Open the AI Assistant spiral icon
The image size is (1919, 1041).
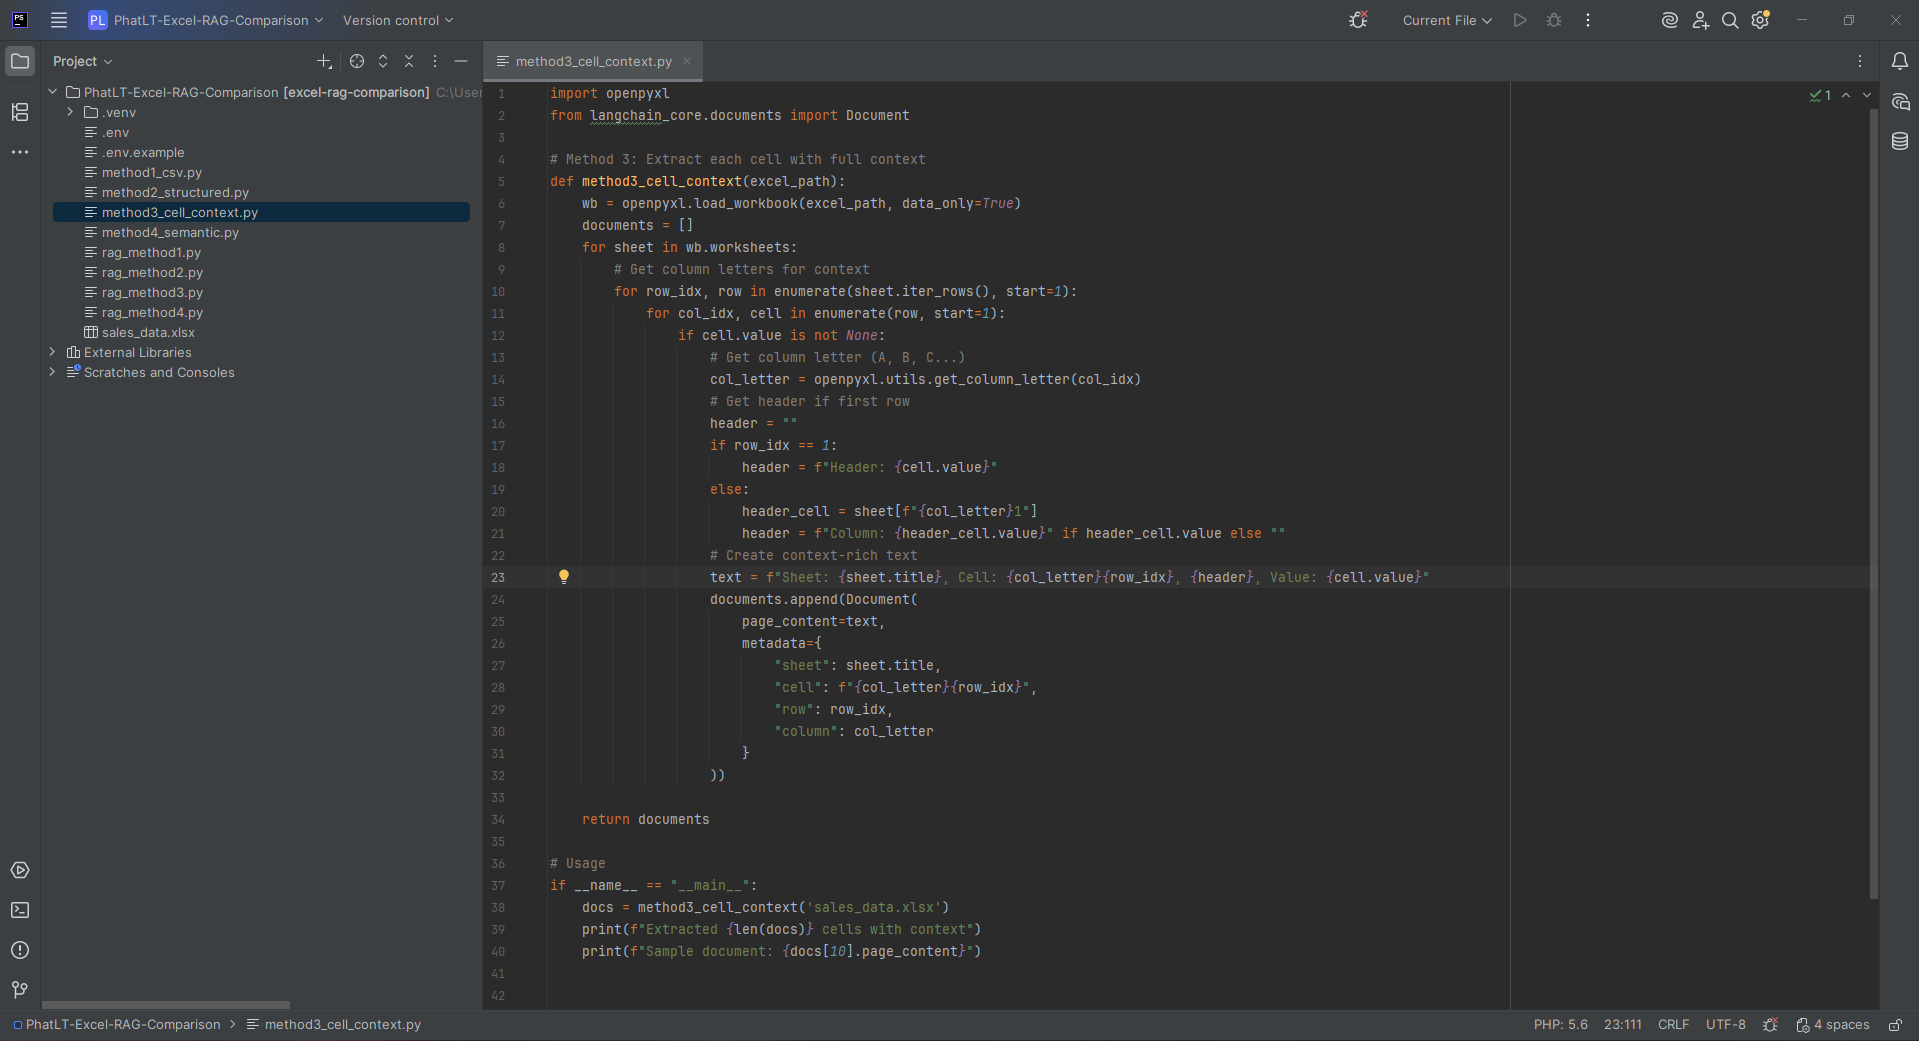tap(1668, 20)
